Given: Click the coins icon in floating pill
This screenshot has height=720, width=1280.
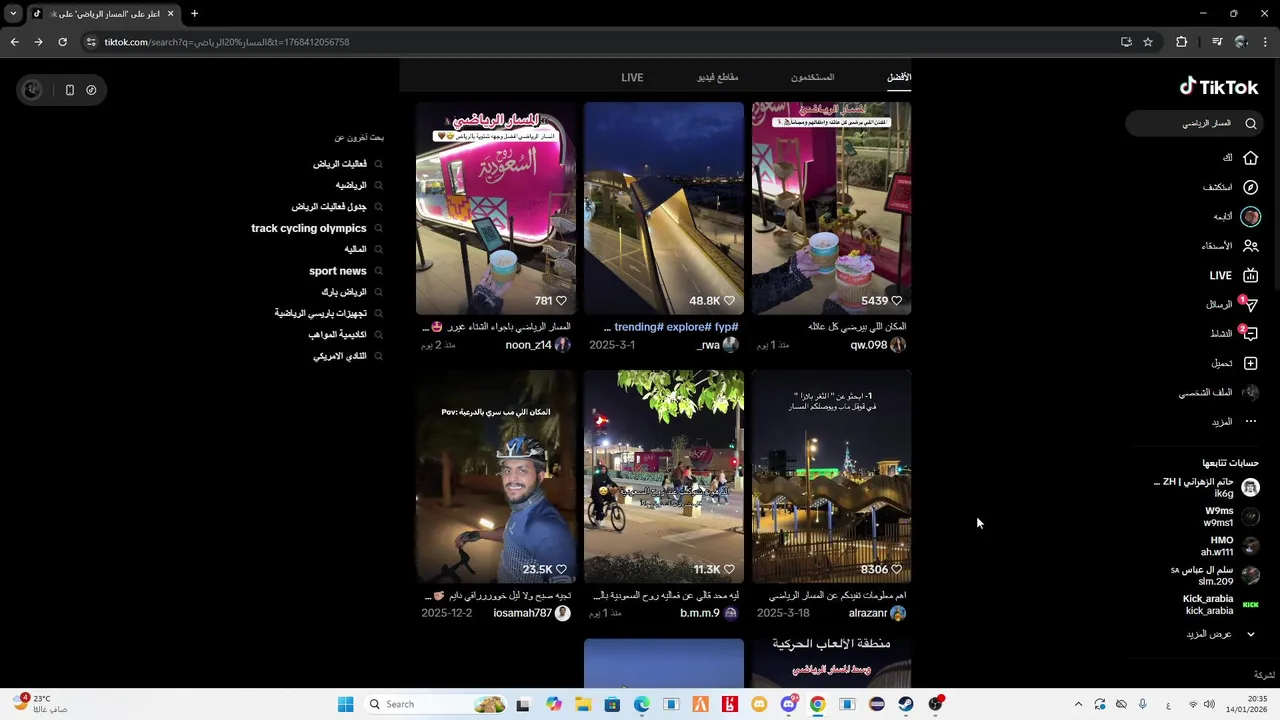Looking at the screenshot, I should coord(91,90).
